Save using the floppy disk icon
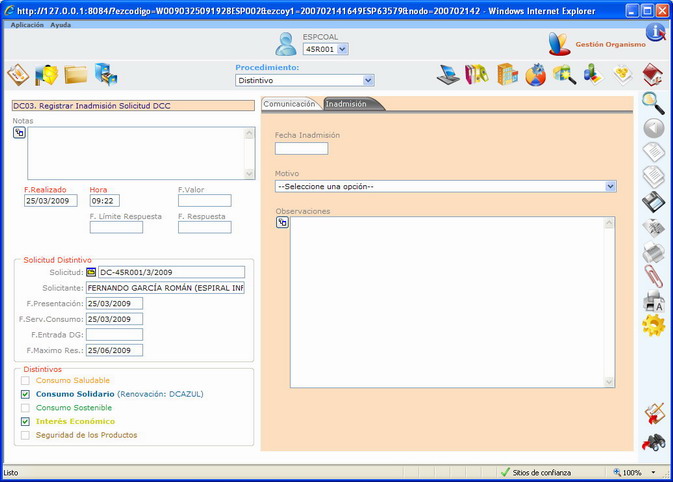673x482 pixels. tap(654, 202)
